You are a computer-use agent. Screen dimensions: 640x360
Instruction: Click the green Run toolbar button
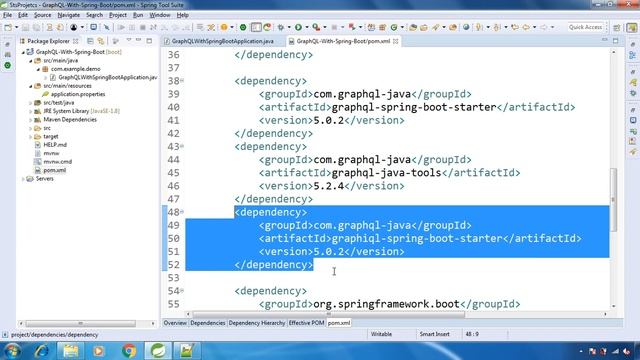298,27
